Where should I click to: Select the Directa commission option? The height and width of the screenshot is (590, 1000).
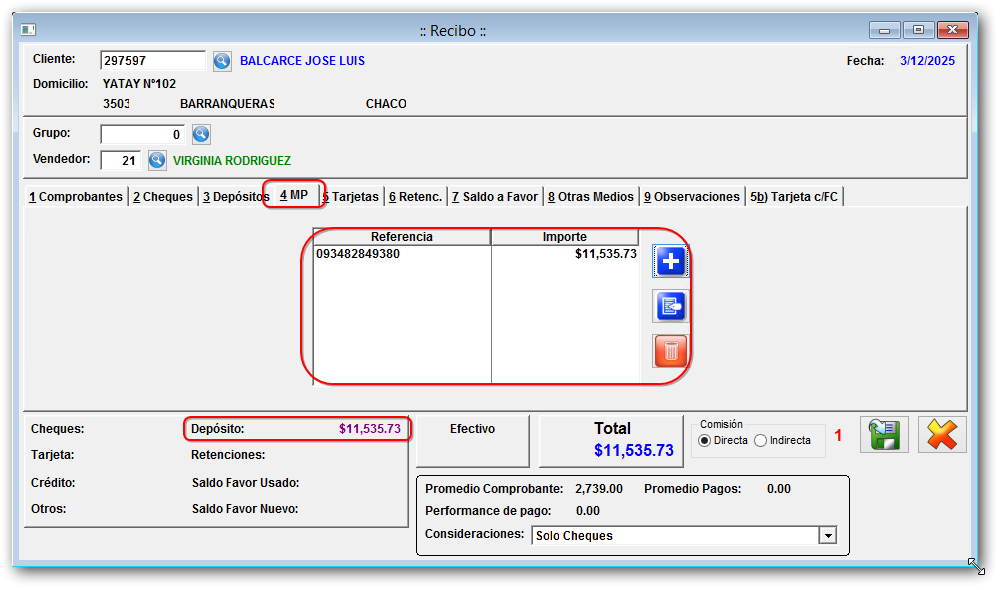[x=705, y=441]
